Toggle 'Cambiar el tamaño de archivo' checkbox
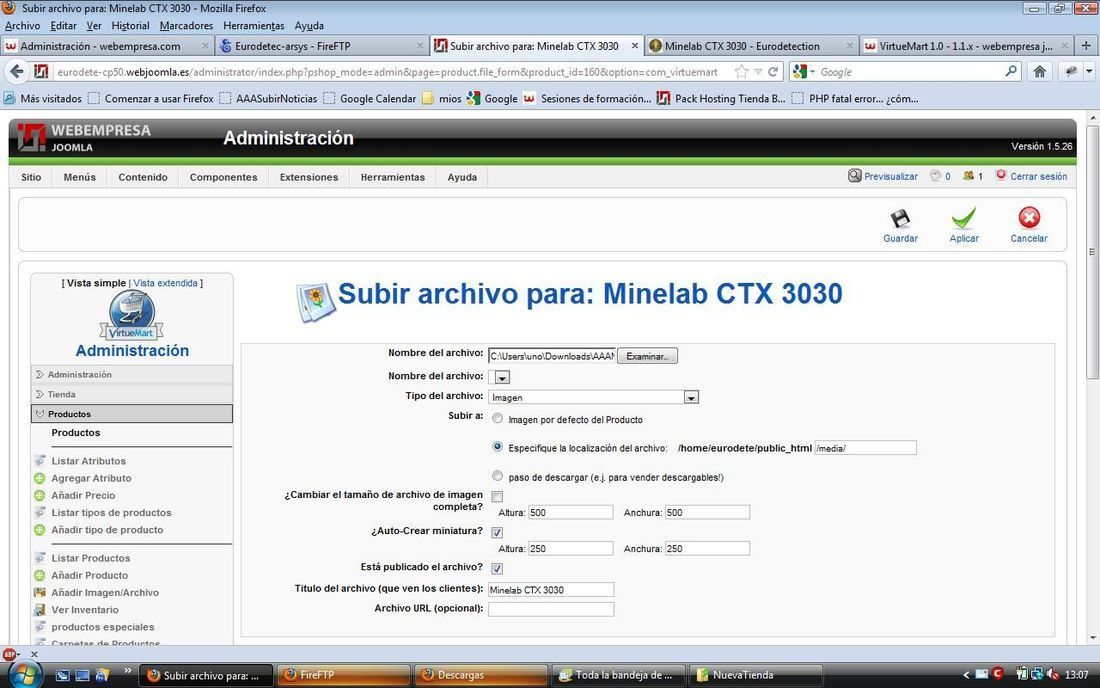 tap(497, 497)
